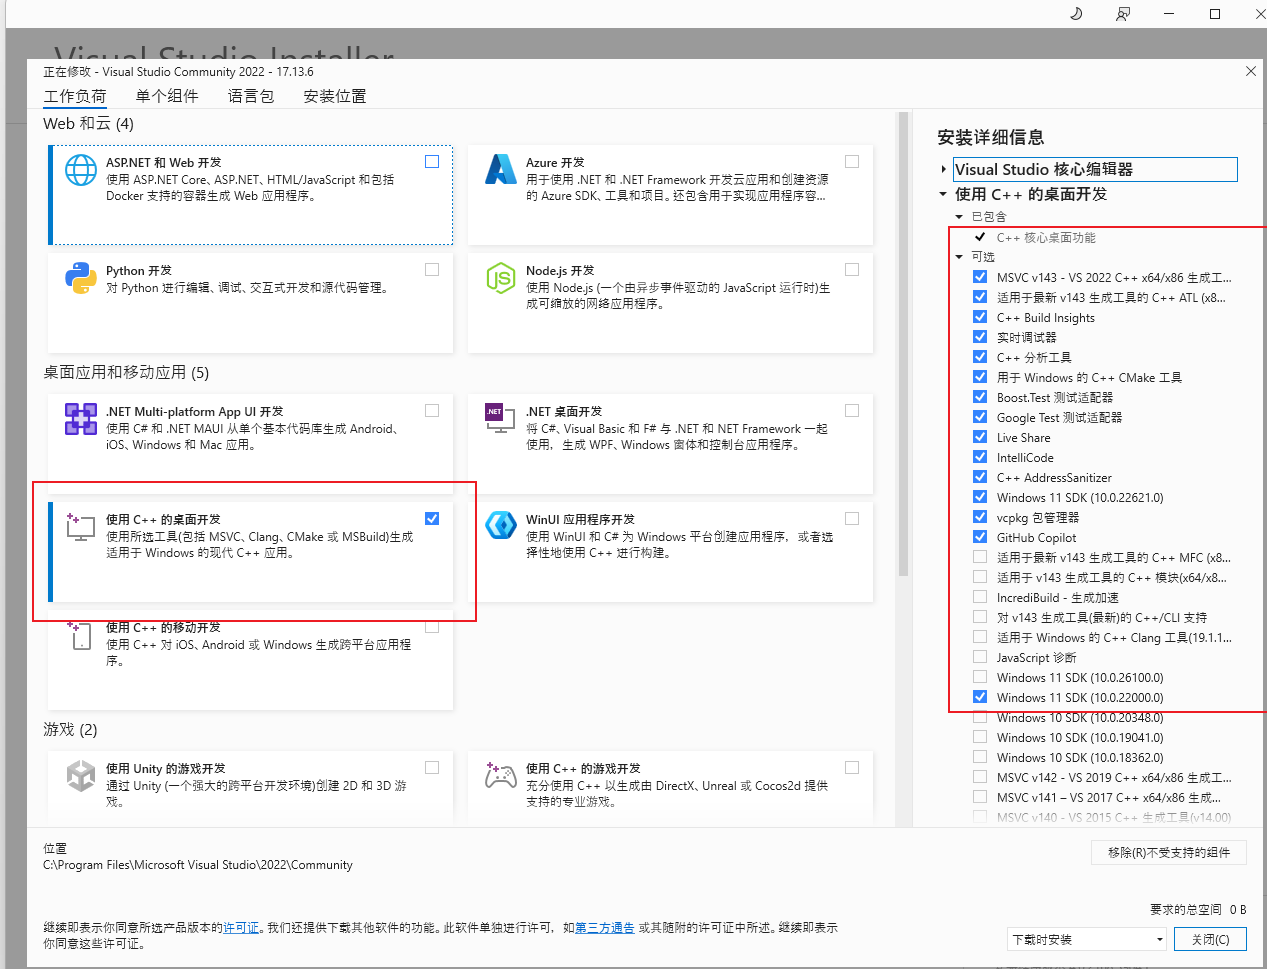The width and height of the screenshot is (1267, 969).
Task: Check Windows 10 SDK (10.0.19041.0)
Action: click(980, 737)
